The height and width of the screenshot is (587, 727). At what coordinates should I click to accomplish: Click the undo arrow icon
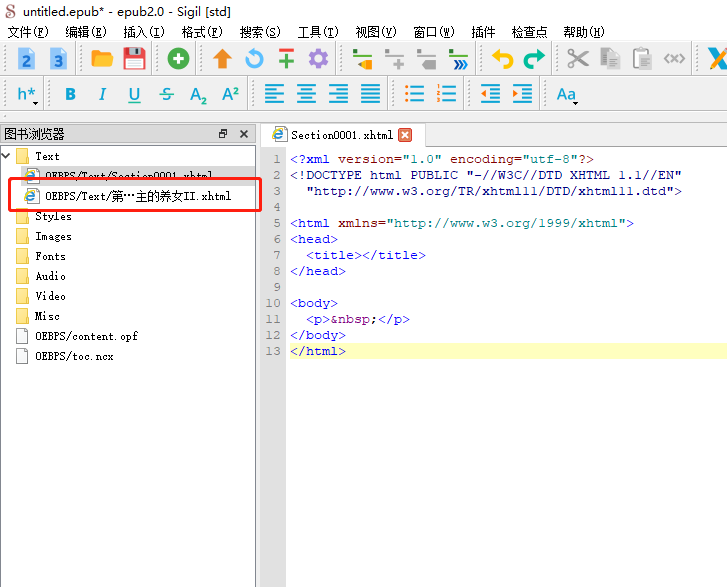pos(503,59)
